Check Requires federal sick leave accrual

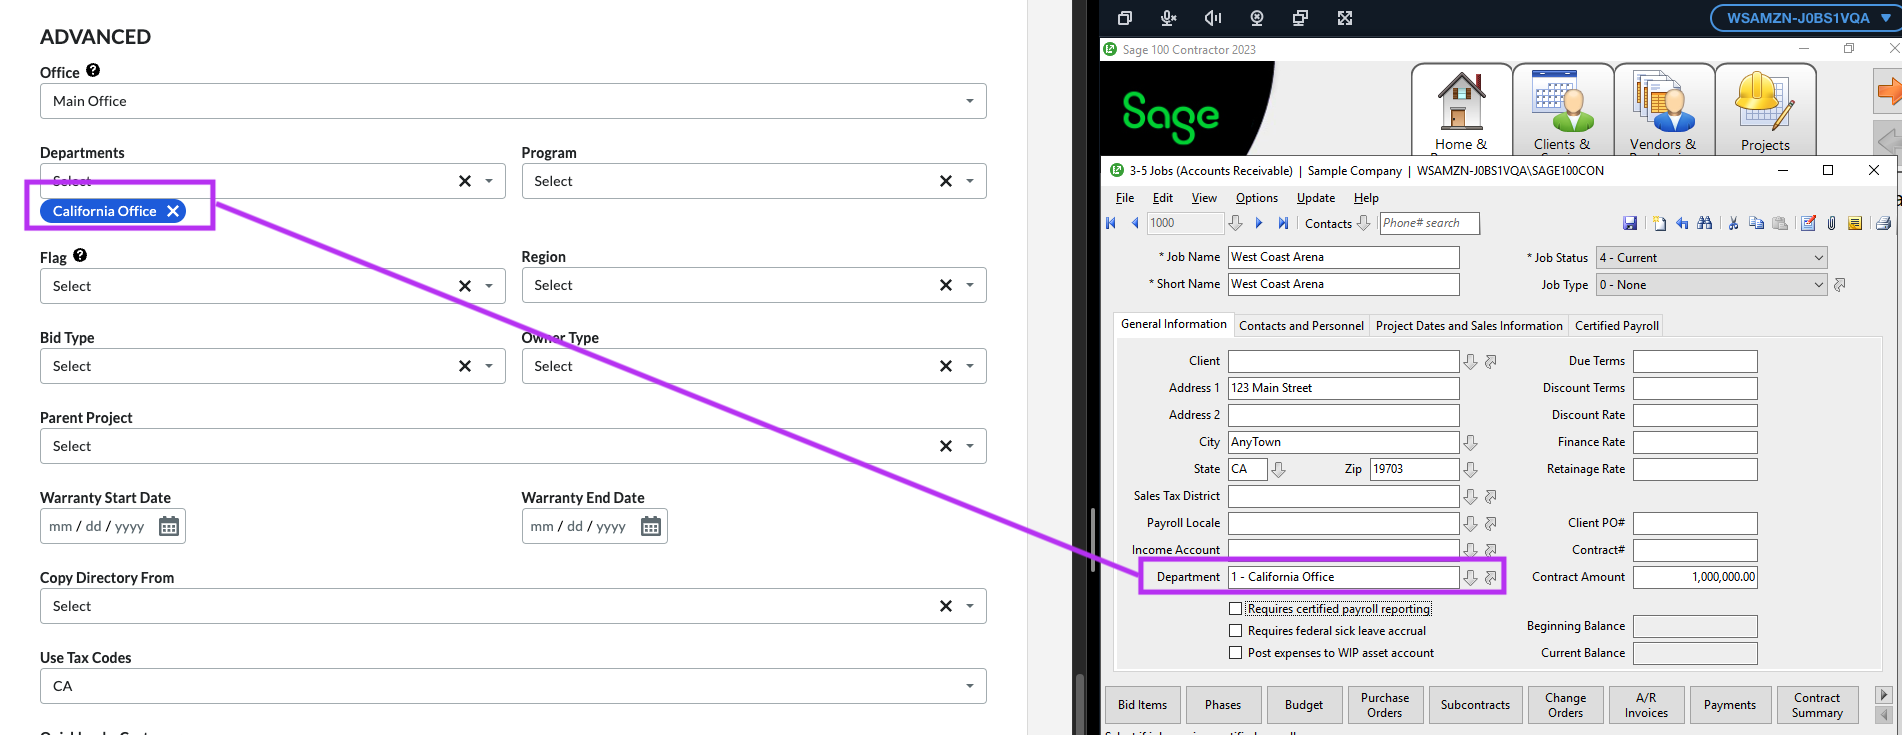(x=1235, y=631)
